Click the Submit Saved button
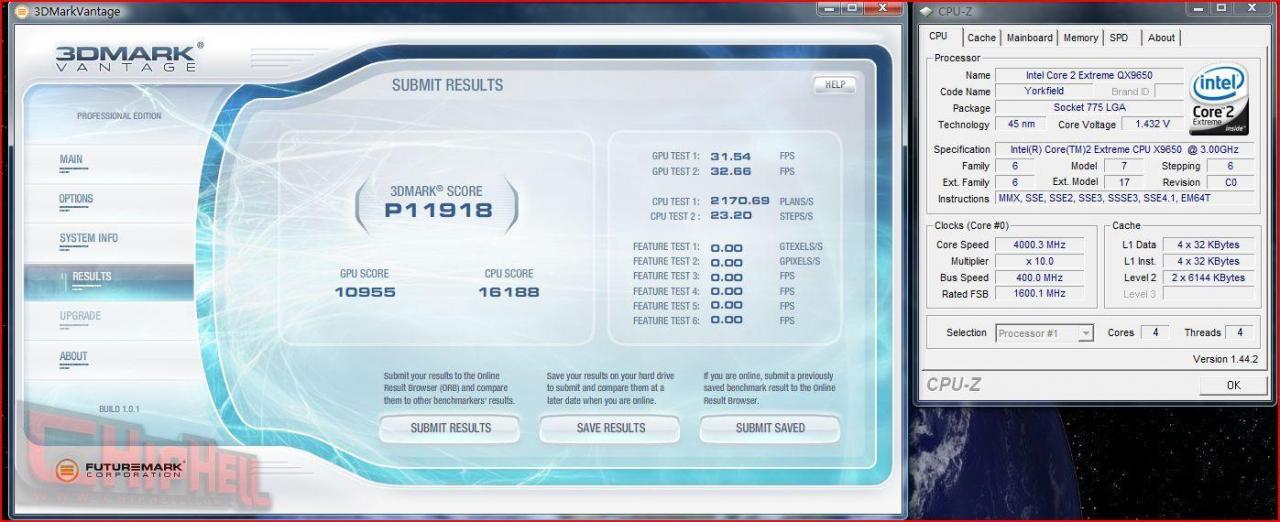Image resolution: width=1280 pixels, height=522 pixels. click(770, 428)
